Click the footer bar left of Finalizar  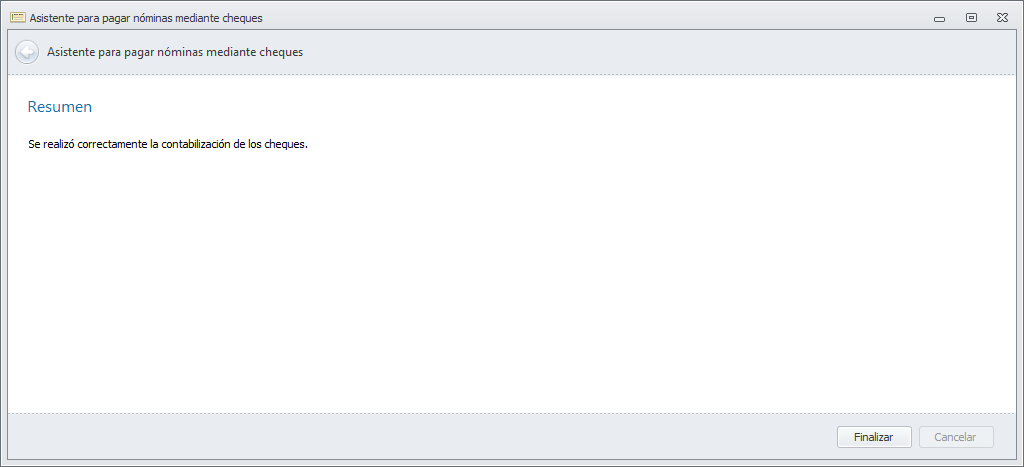400,437
